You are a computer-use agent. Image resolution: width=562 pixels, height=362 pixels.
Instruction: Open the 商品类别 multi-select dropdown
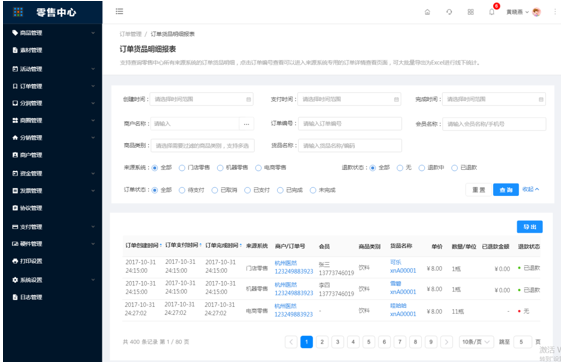coord(203,146)
